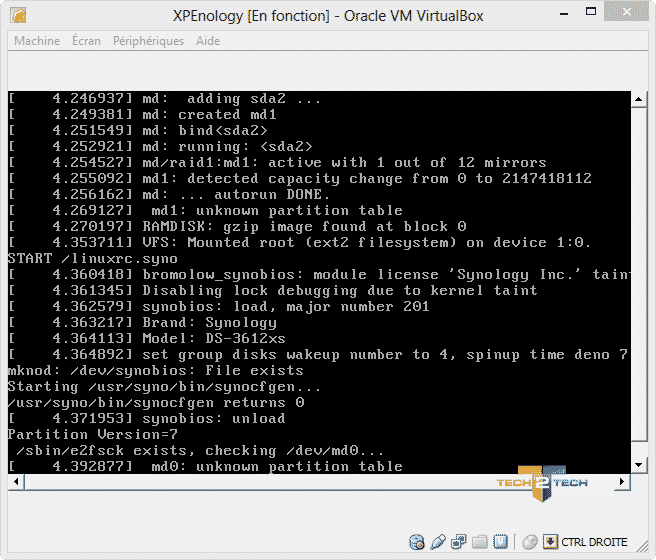Open the Aide menu
This screenshot has width=656, height=560.
pyautogui.click(x=208, y=41)
